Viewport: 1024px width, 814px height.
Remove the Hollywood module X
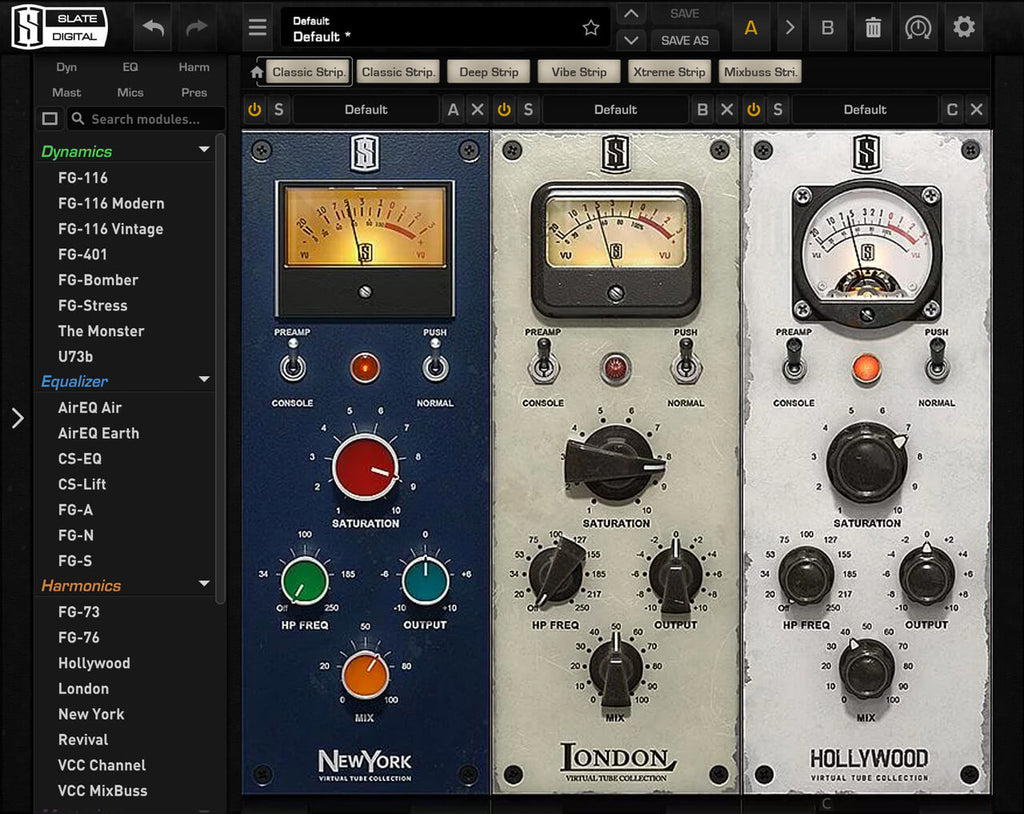pos(976,110)
